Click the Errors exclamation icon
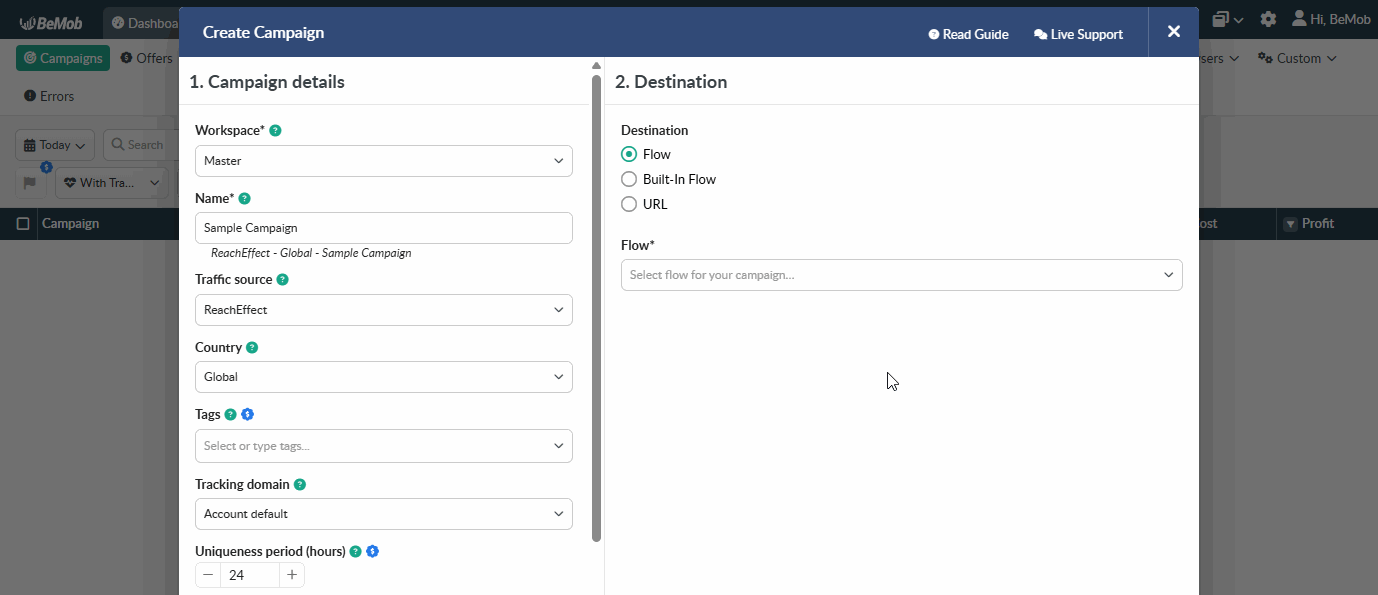The image size is (1378, 595). 29,96
